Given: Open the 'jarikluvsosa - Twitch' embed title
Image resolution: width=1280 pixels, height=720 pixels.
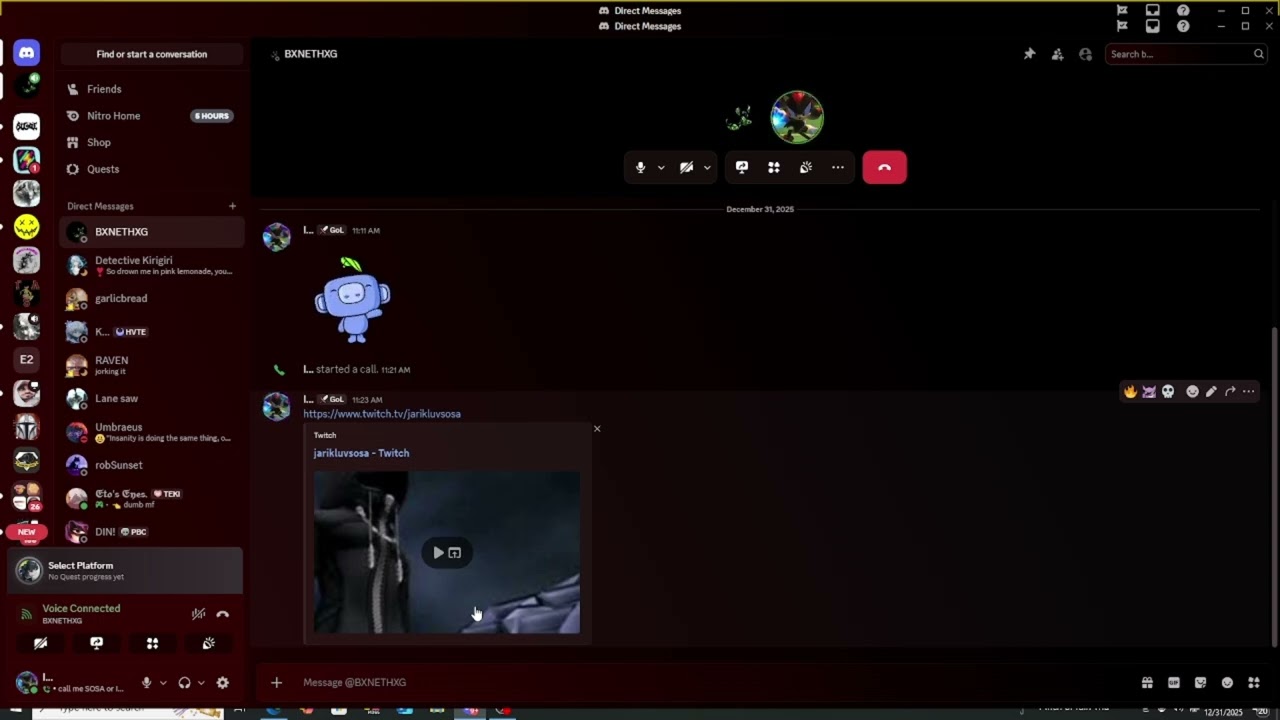Looking at the screenshot, I should click(361, 453).
